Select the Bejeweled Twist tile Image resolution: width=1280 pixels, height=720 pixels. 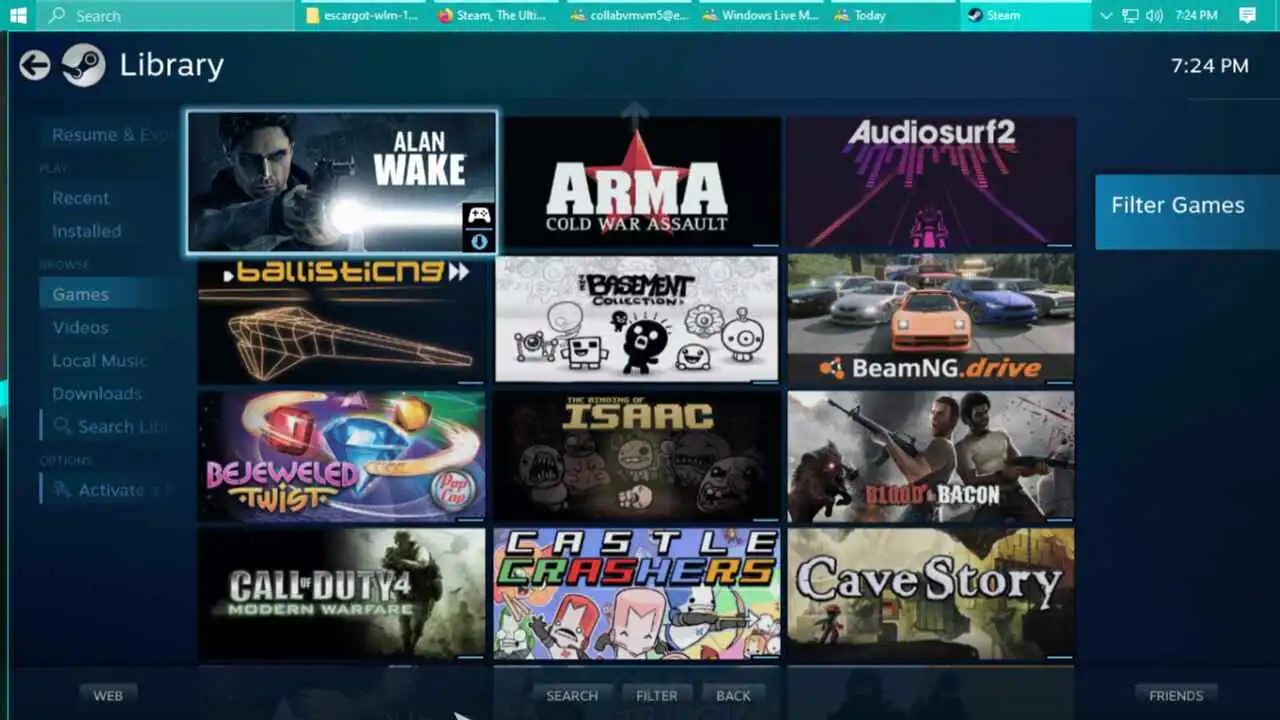[341, 456]
